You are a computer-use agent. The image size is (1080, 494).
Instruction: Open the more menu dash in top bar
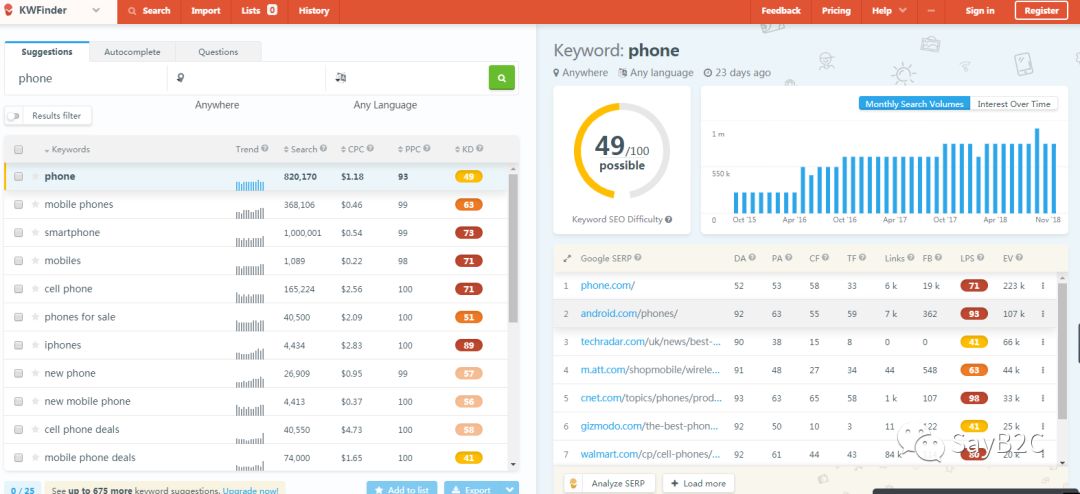(931, 10)
